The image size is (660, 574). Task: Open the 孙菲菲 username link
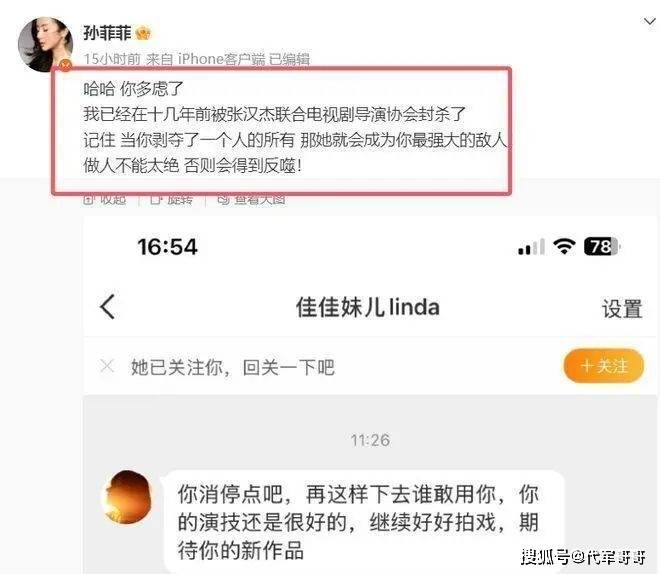click(x=107, y=32)
